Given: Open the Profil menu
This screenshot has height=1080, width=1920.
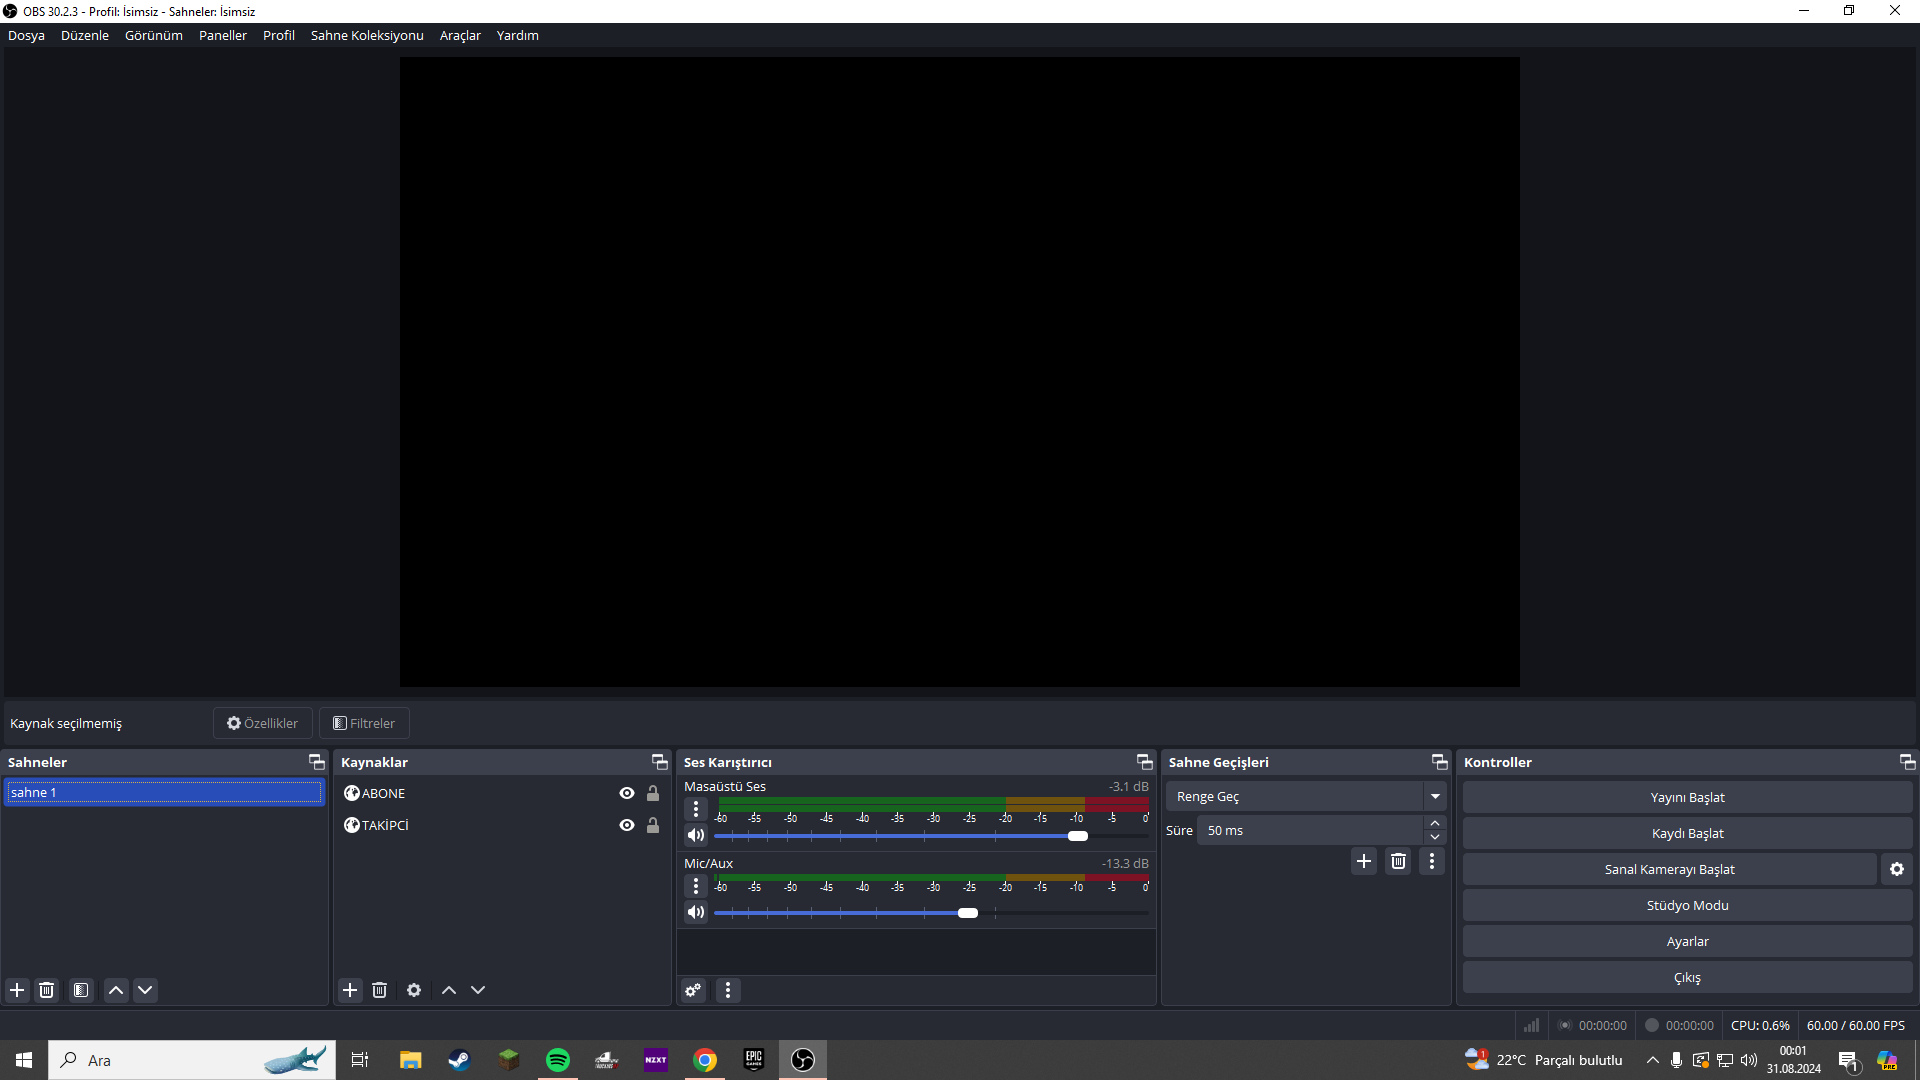Looking at the screenshot, I should [279, 35].
